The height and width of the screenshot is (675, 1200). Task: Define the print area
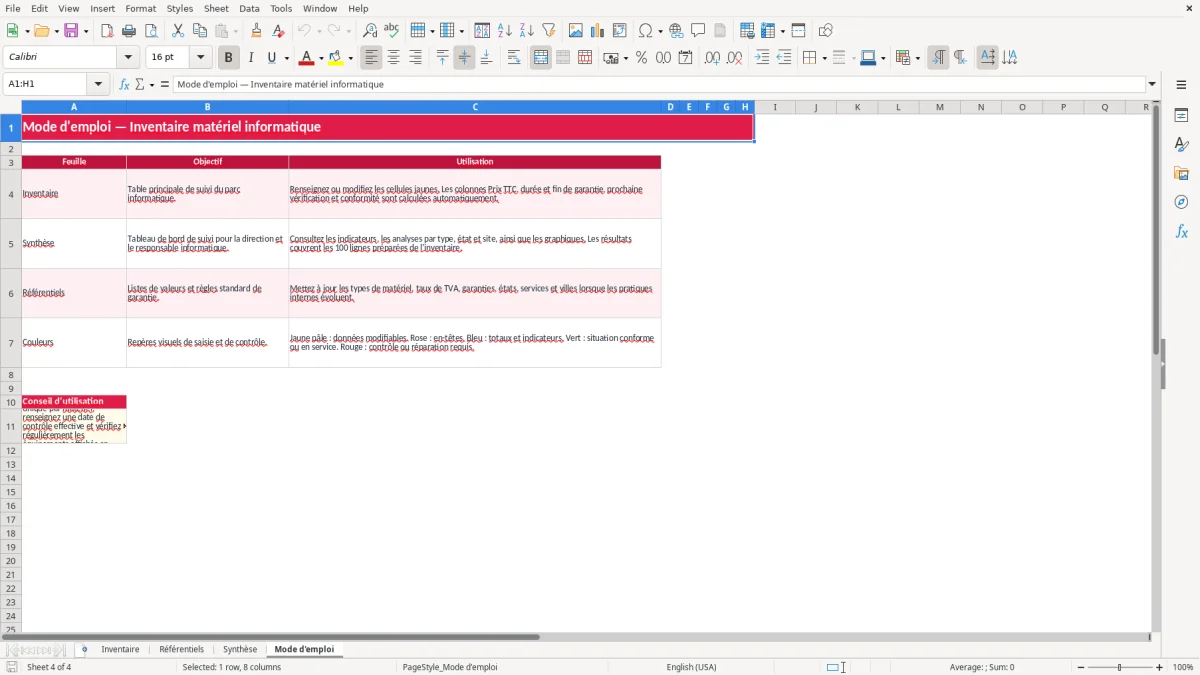coord(747,31)
